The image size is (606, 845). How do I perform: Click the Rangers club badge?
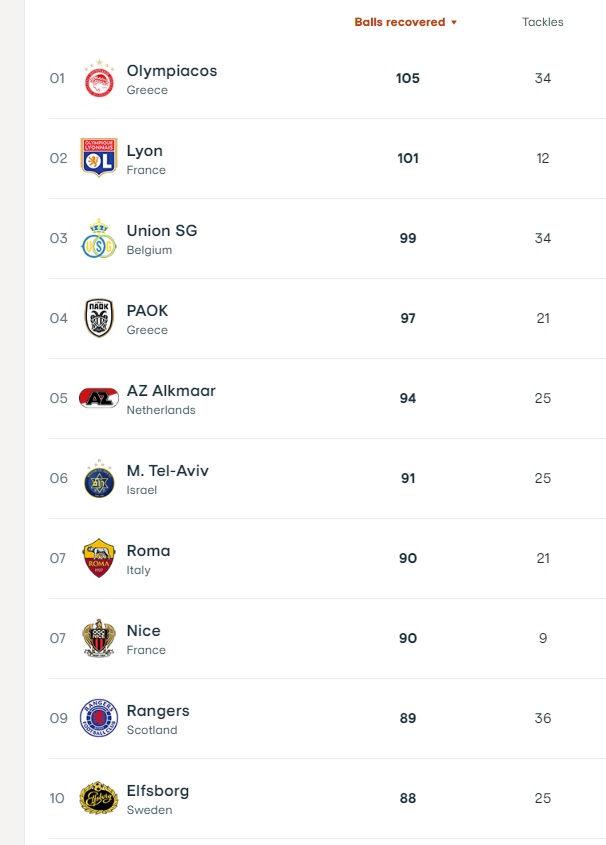coord(99,718)
